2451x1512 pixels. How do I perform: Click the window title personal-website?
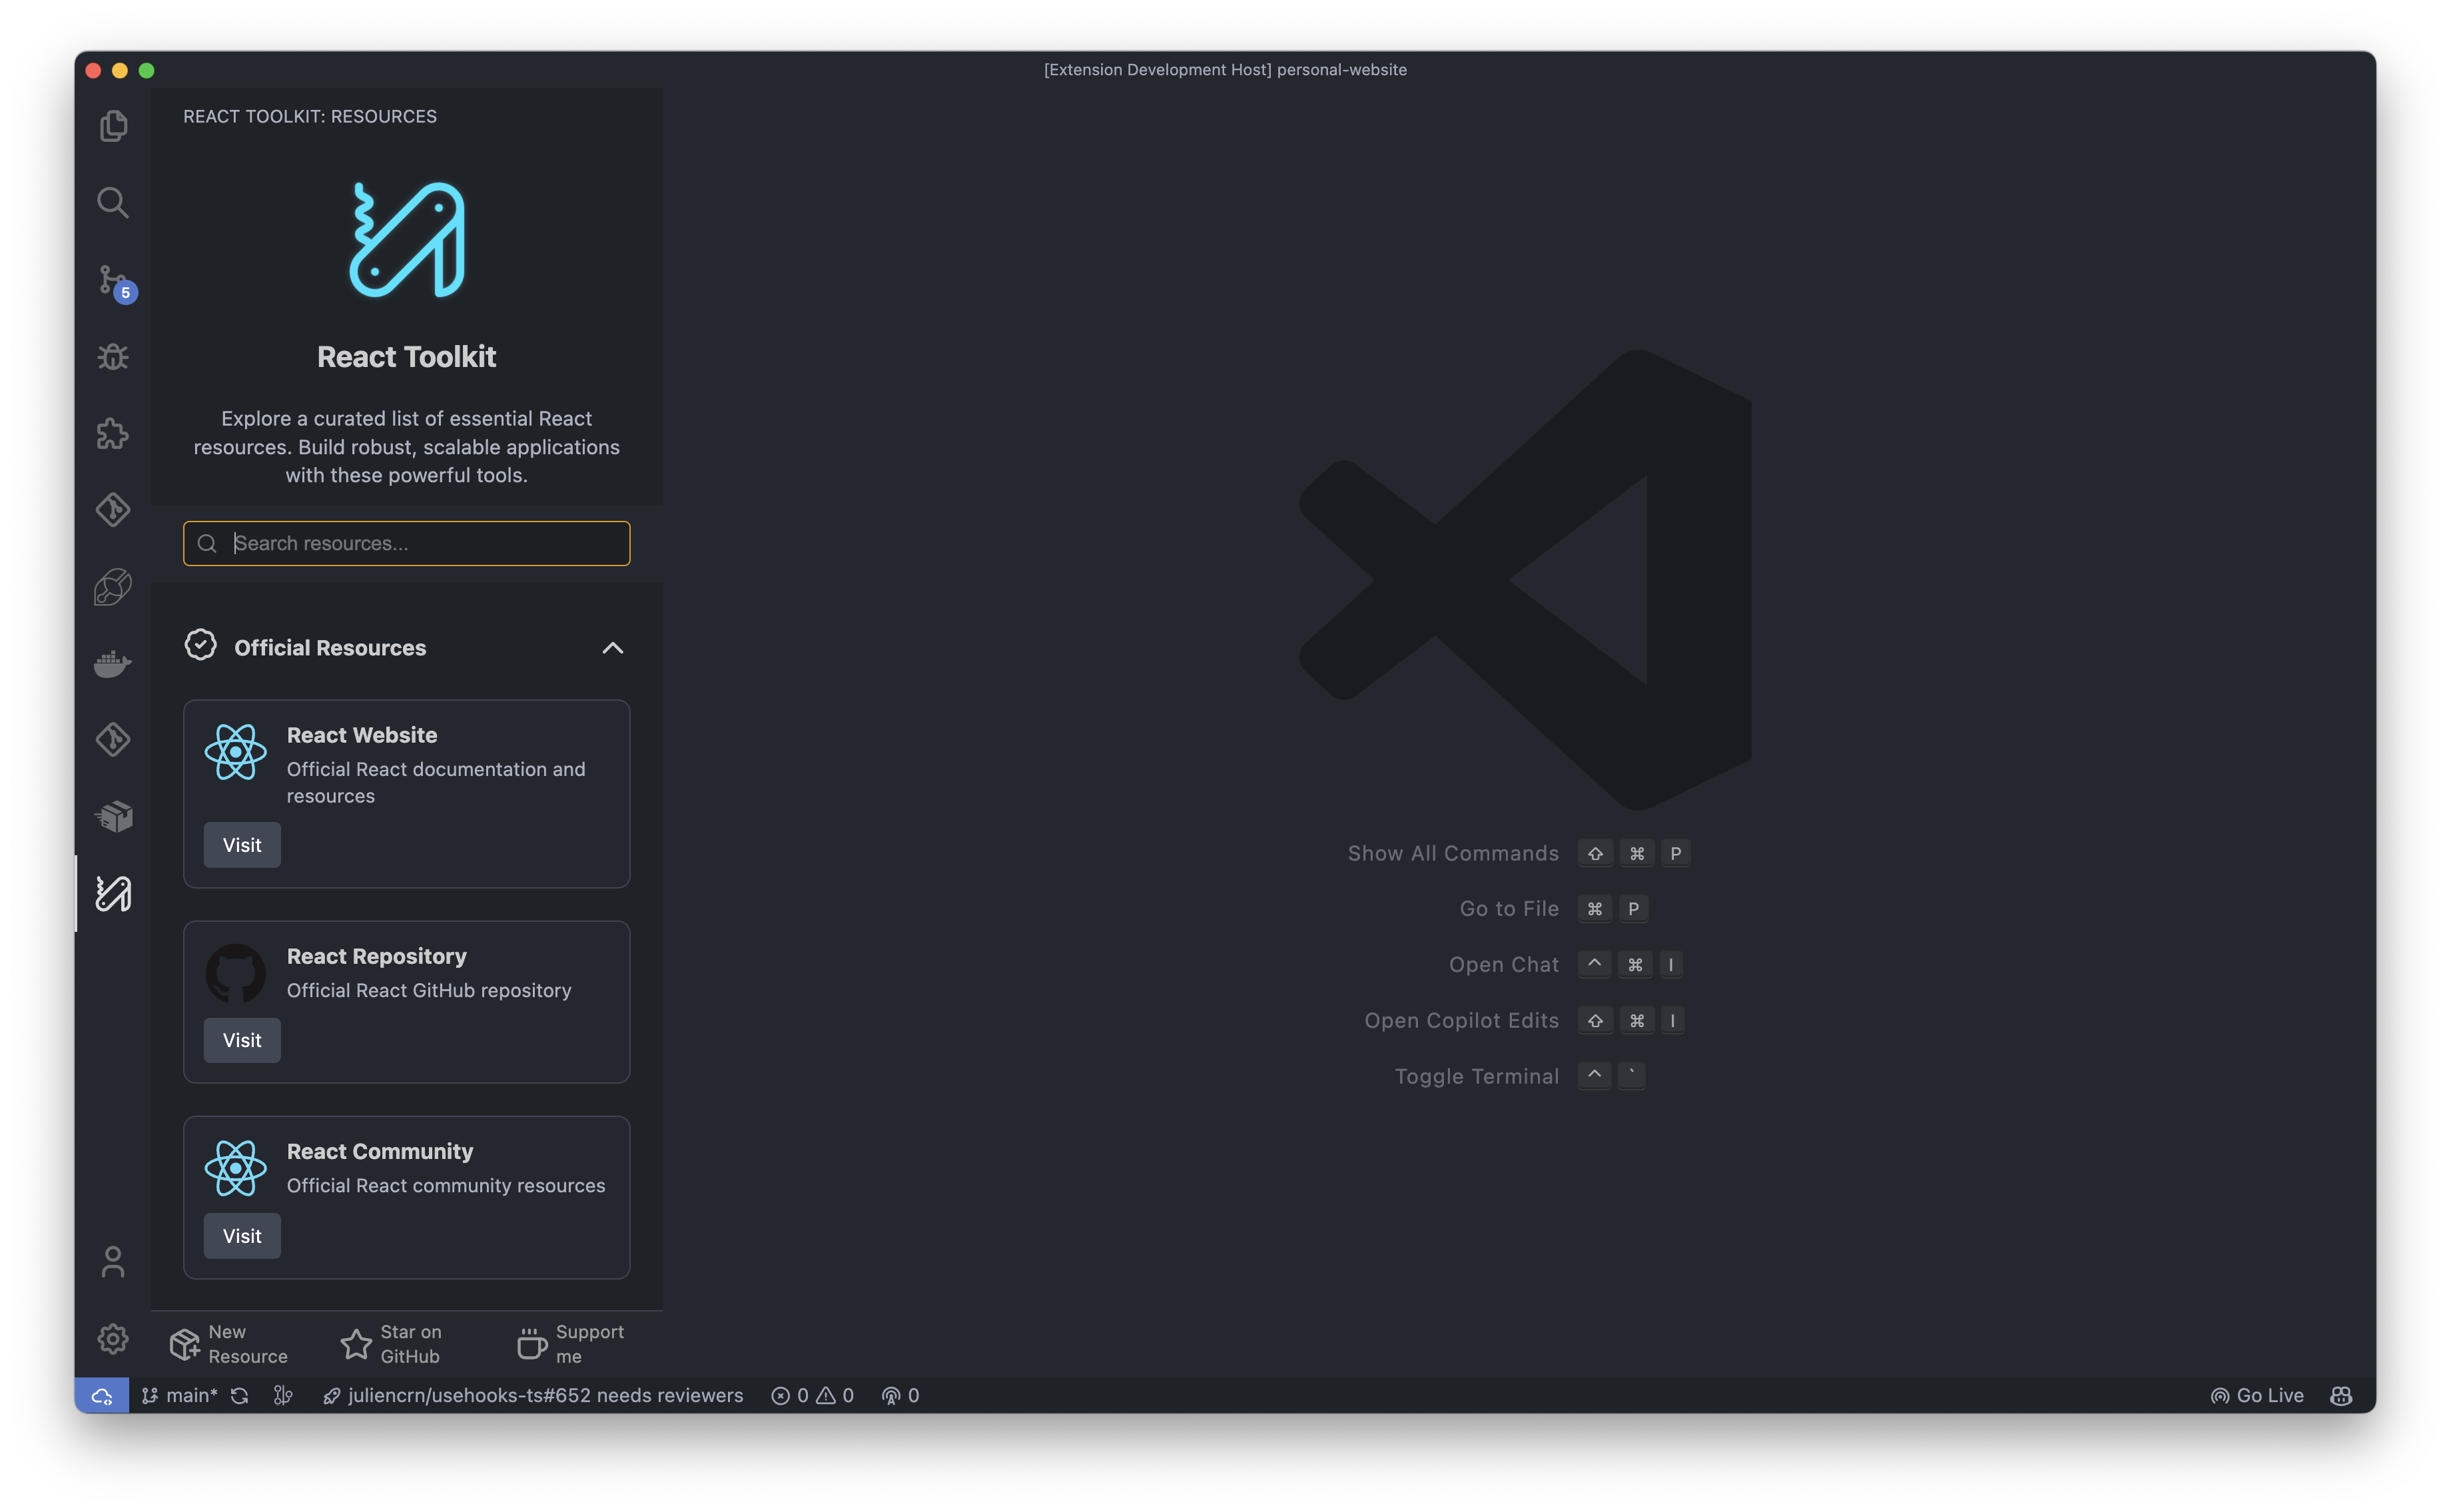(x=1341, y=70)
